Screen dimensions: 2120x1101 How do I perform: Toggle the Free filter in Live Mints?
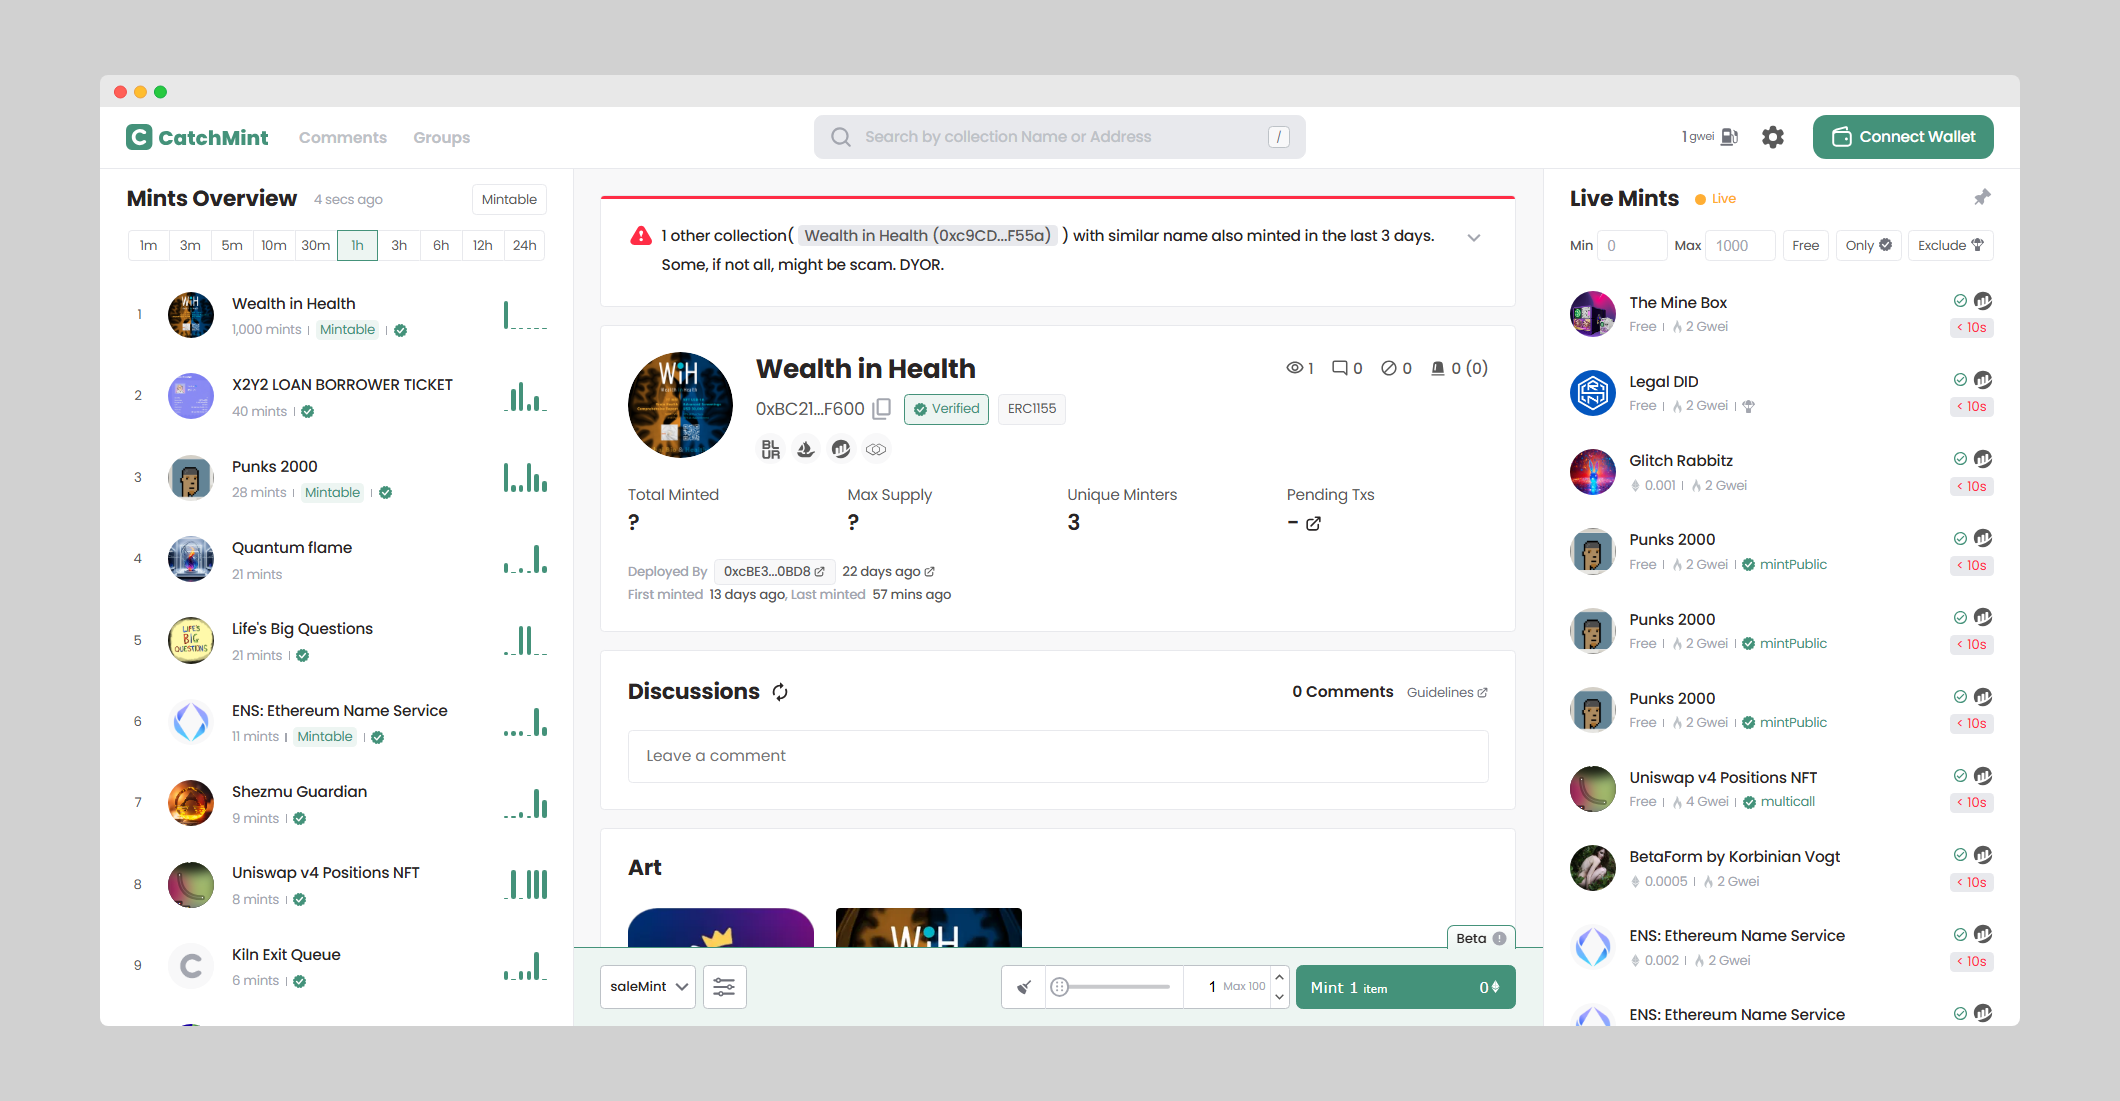(x=1805, y=246)
